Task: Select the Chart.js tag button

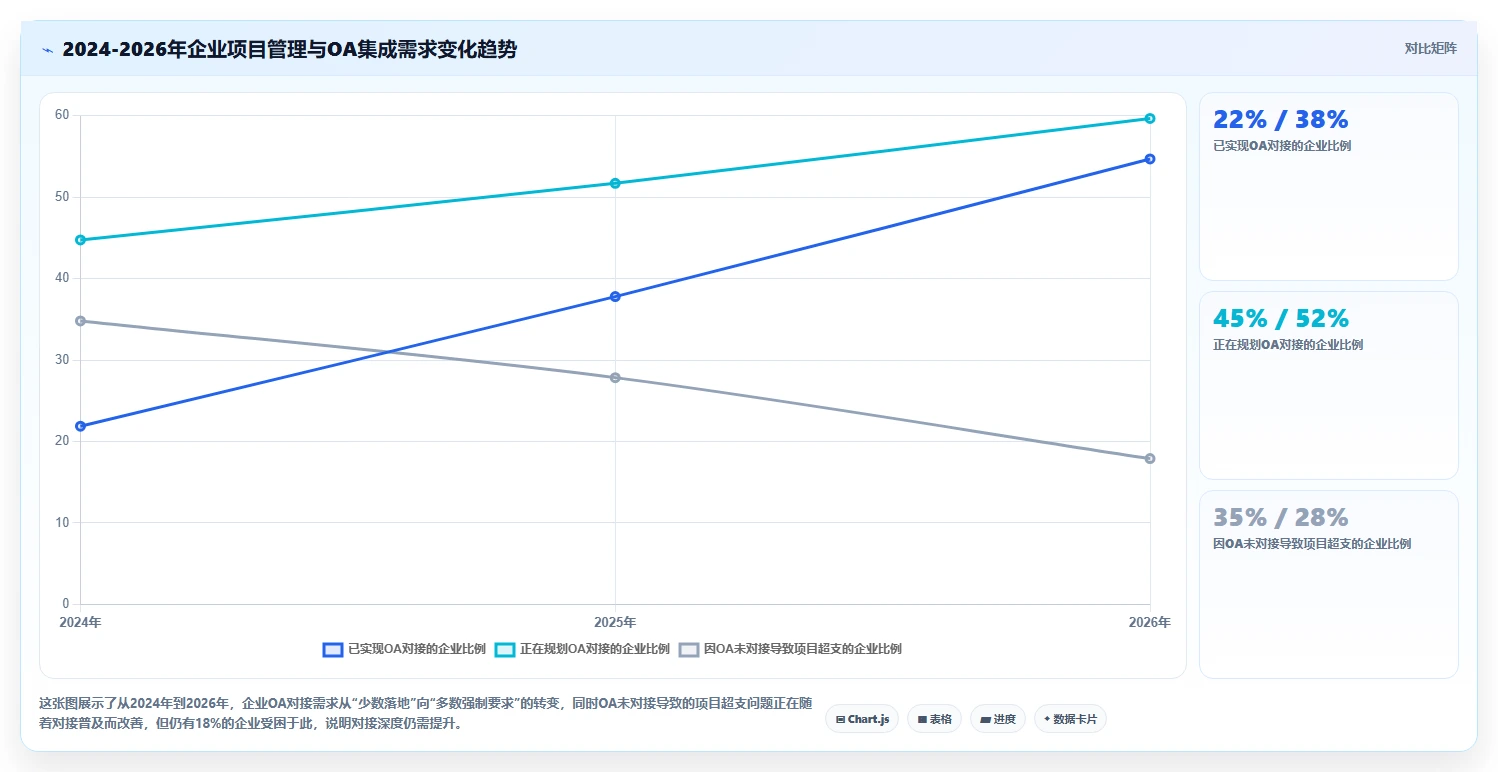Action: coord(862,719)
